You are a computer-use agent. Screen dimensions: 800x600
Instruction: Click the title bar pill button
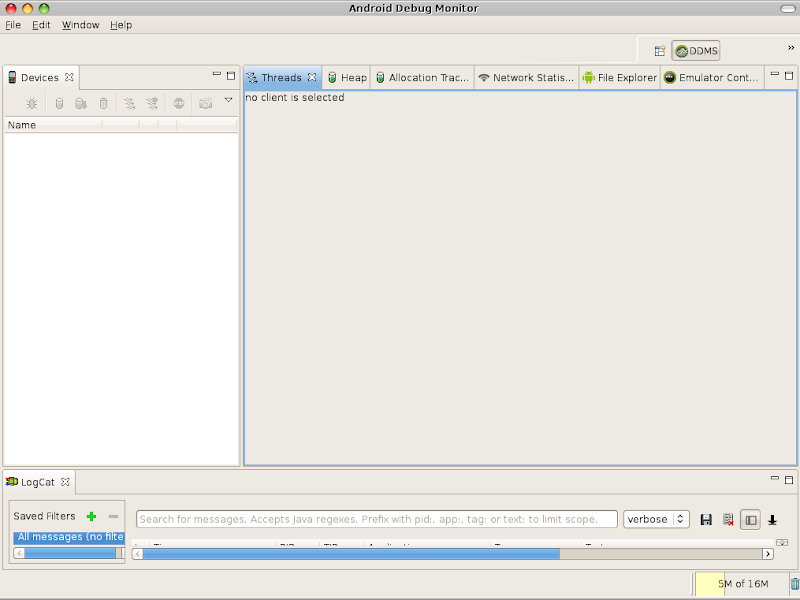(787, 8)
